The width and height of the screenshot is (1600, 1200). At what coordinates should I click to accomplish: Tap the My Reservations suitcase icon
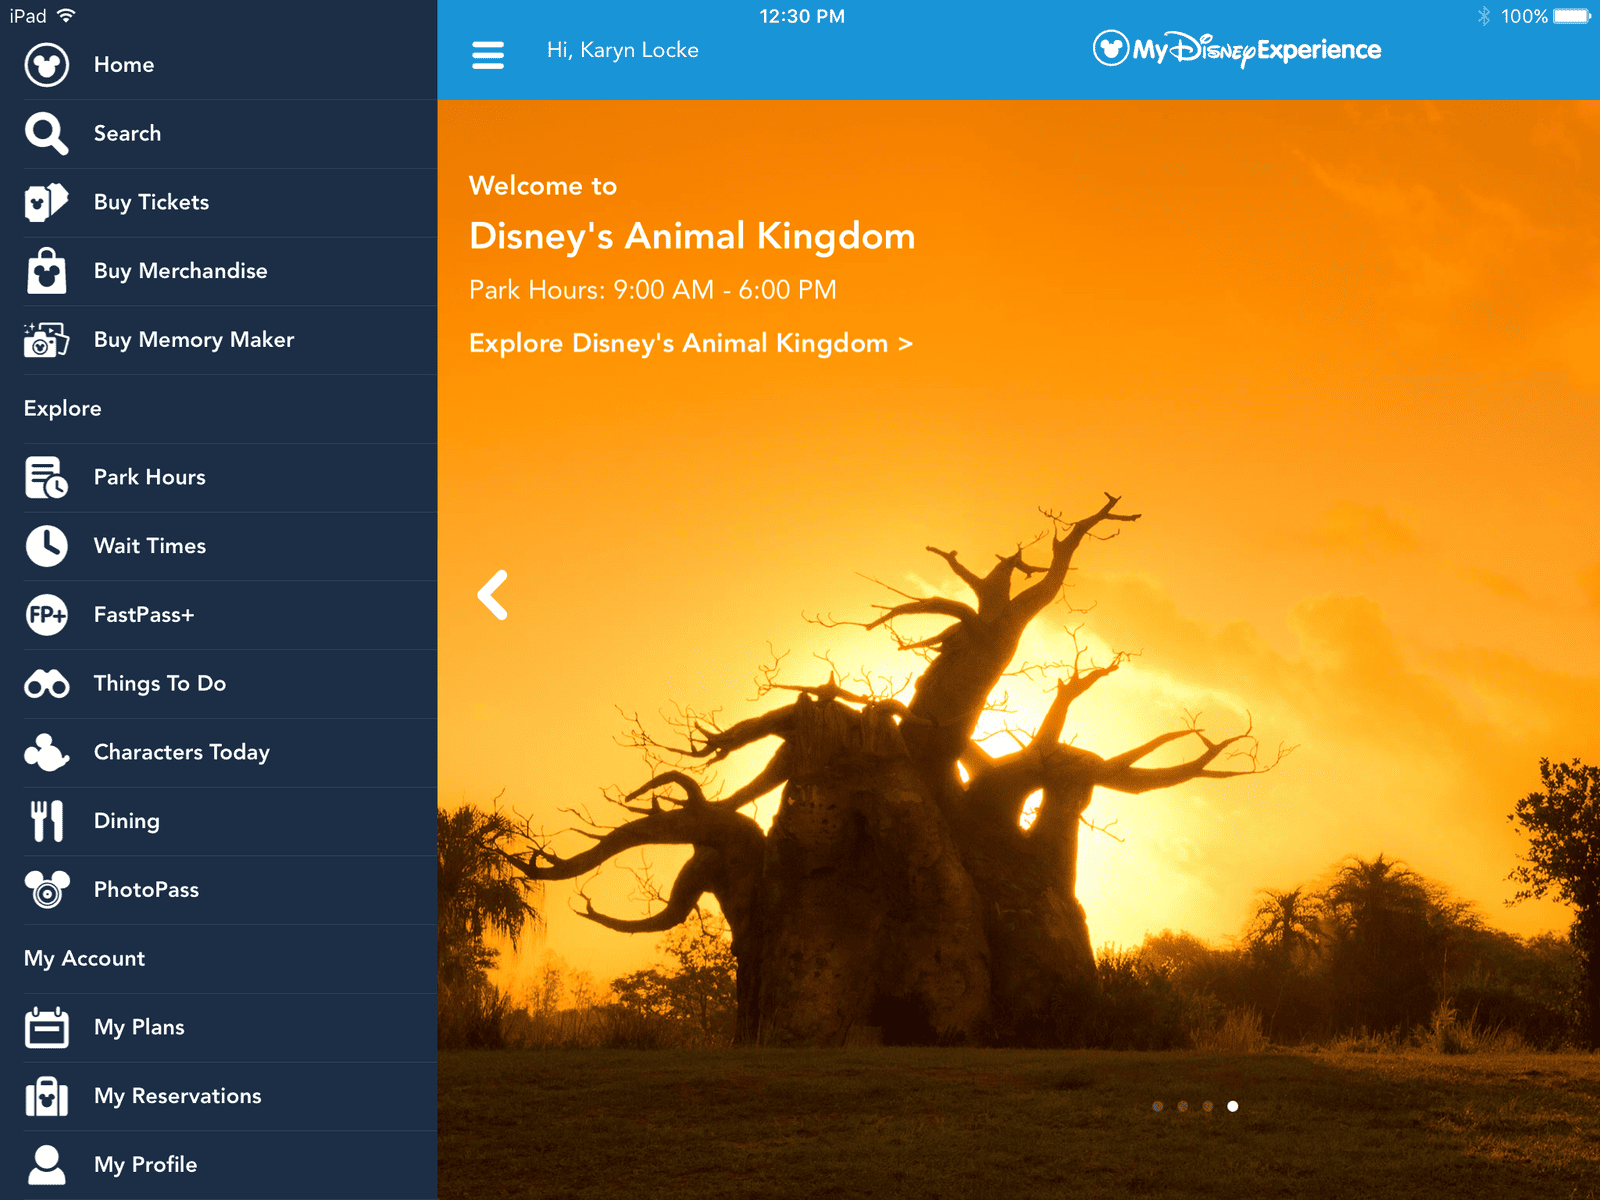pyautogui.click(x=46, y=1096)
